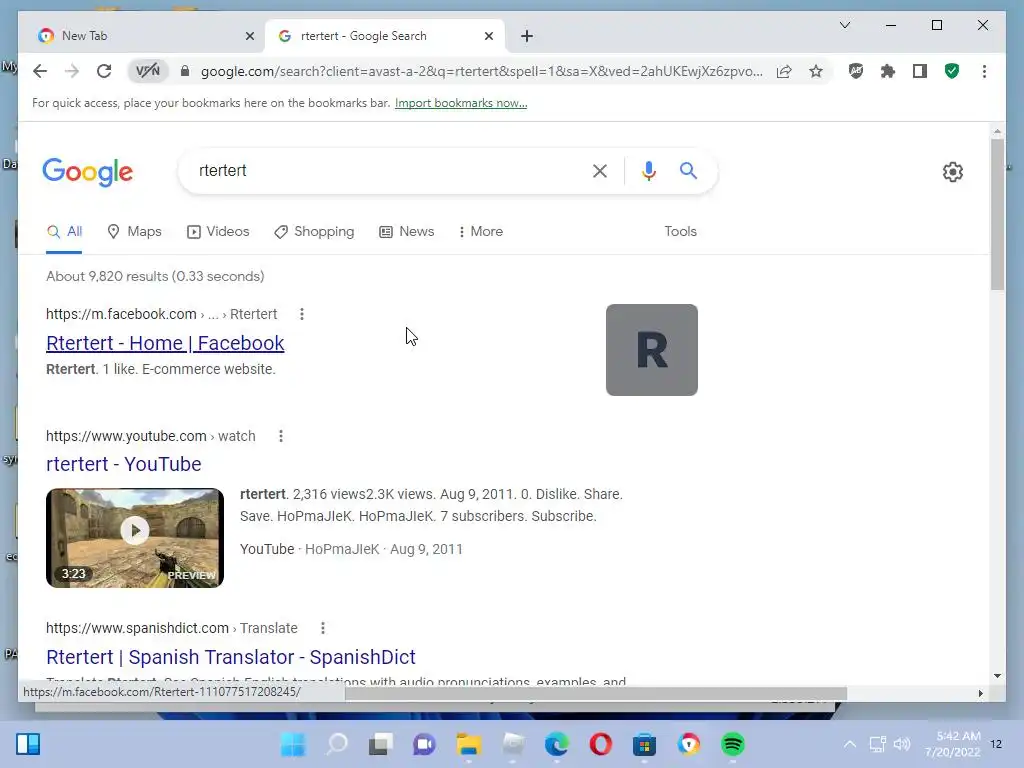Viewport: 1024px width, 768px height.
Task: Open Rtertert - Home | Facebook result
Action: [165, 344]
